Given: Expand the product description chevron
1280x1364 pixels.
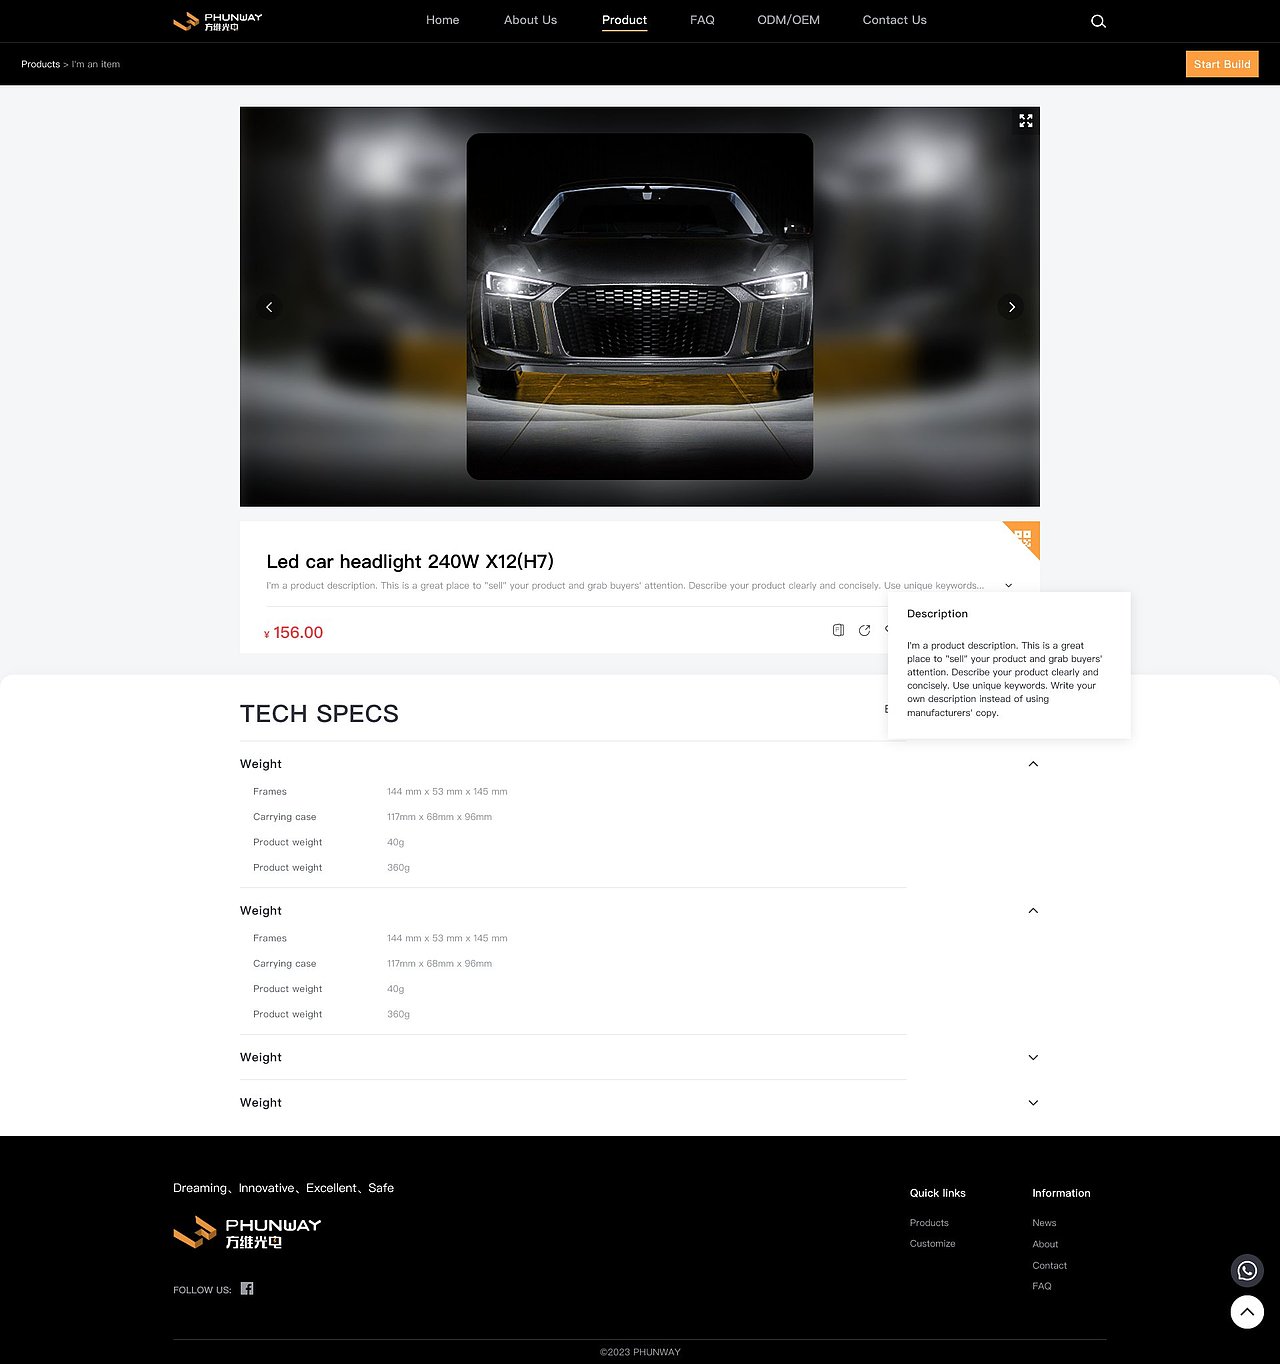Looking at the screenshot, I should tap(1008, 586).
